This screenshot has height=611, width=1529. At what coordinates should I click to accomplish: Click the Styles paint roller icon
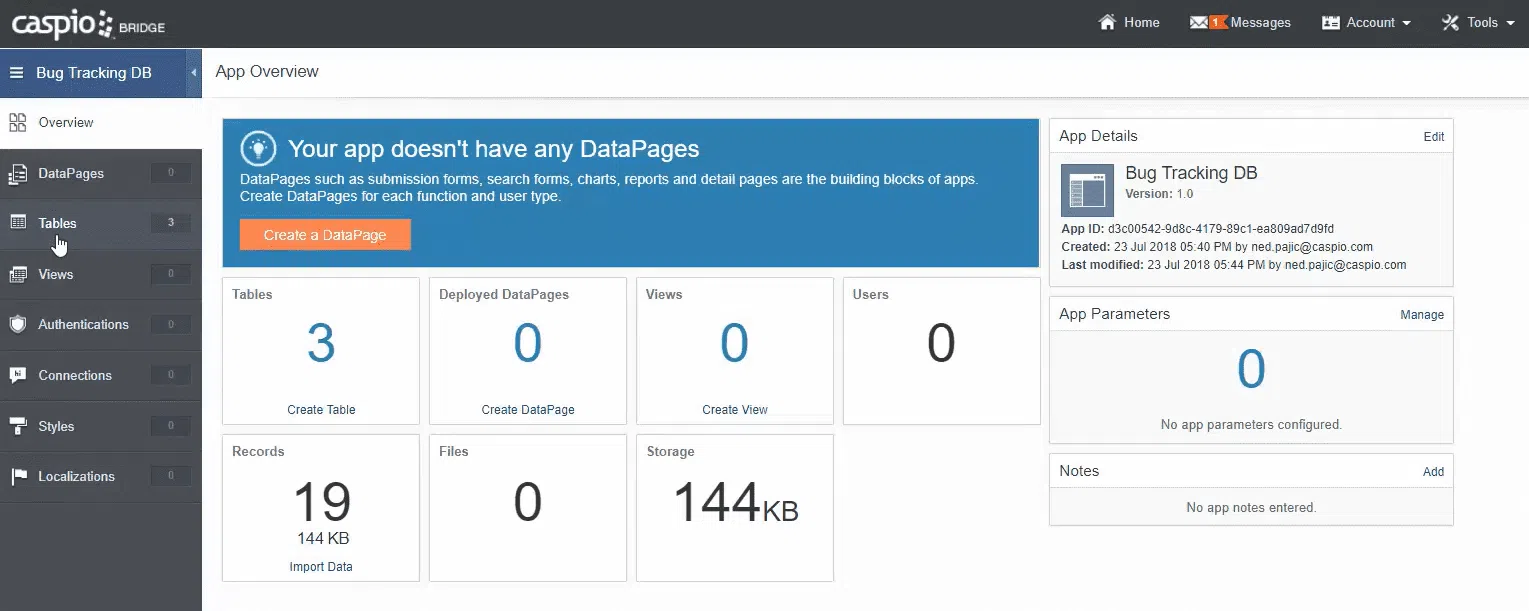tap(18, 426)
